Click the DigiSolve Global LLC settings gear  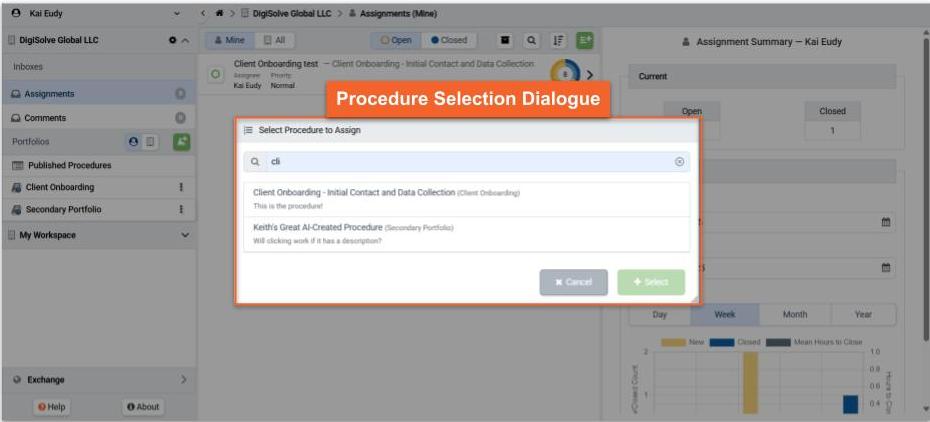pos(172,40)
